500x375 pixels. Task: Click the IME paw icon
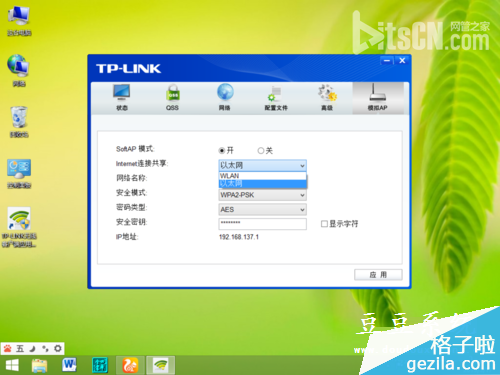7,349
